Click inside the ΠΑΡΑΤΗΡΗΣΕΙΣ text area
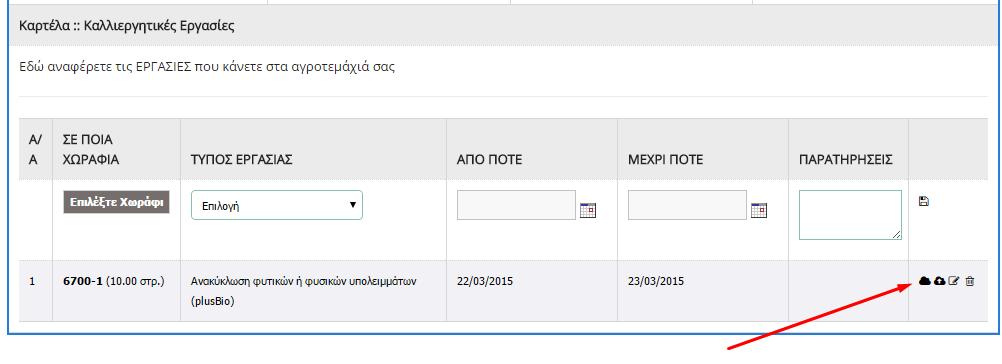This screenshot has height=364, width=1002. click(851, 215)
